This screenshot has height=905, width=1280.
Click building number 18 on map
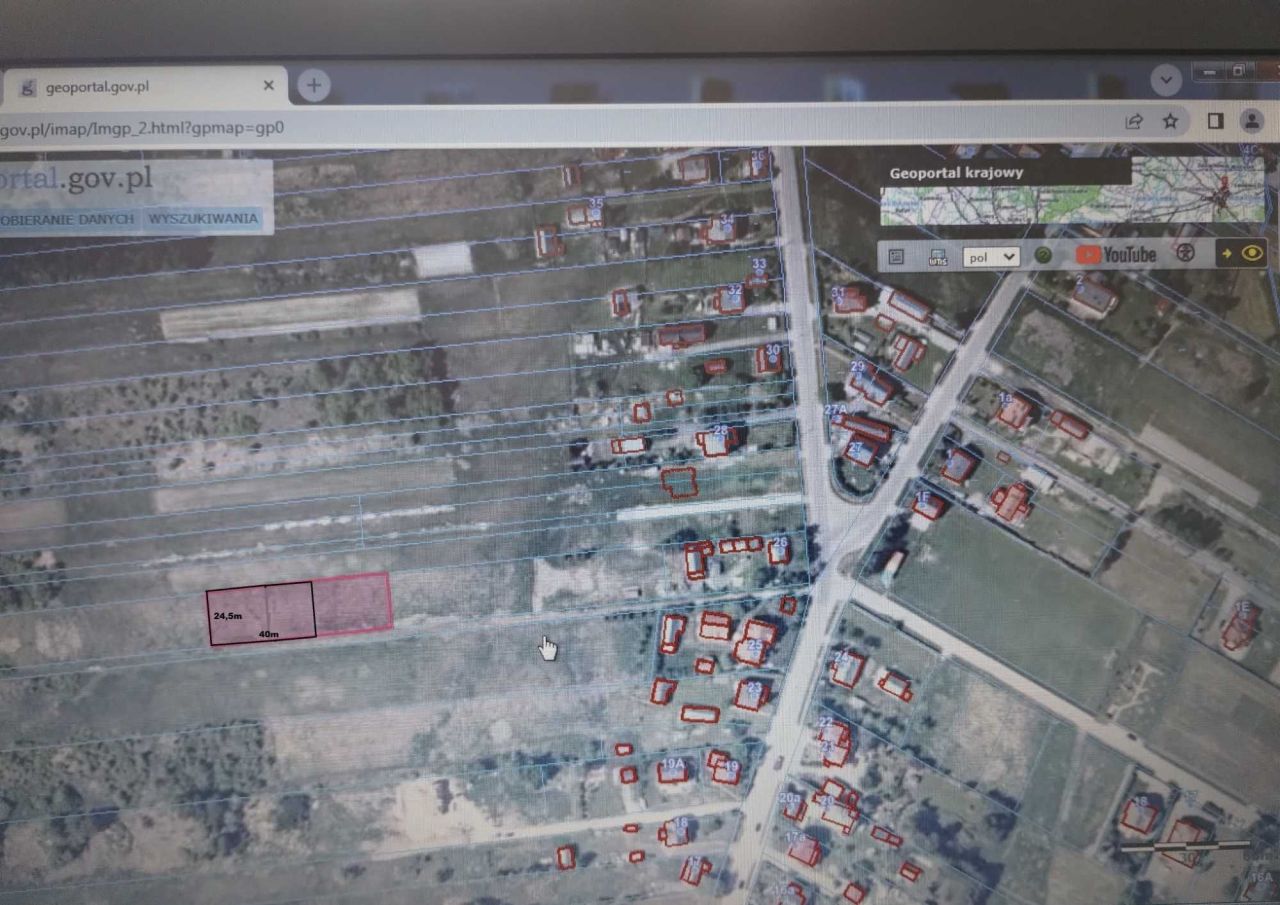[x=681, y=823]
